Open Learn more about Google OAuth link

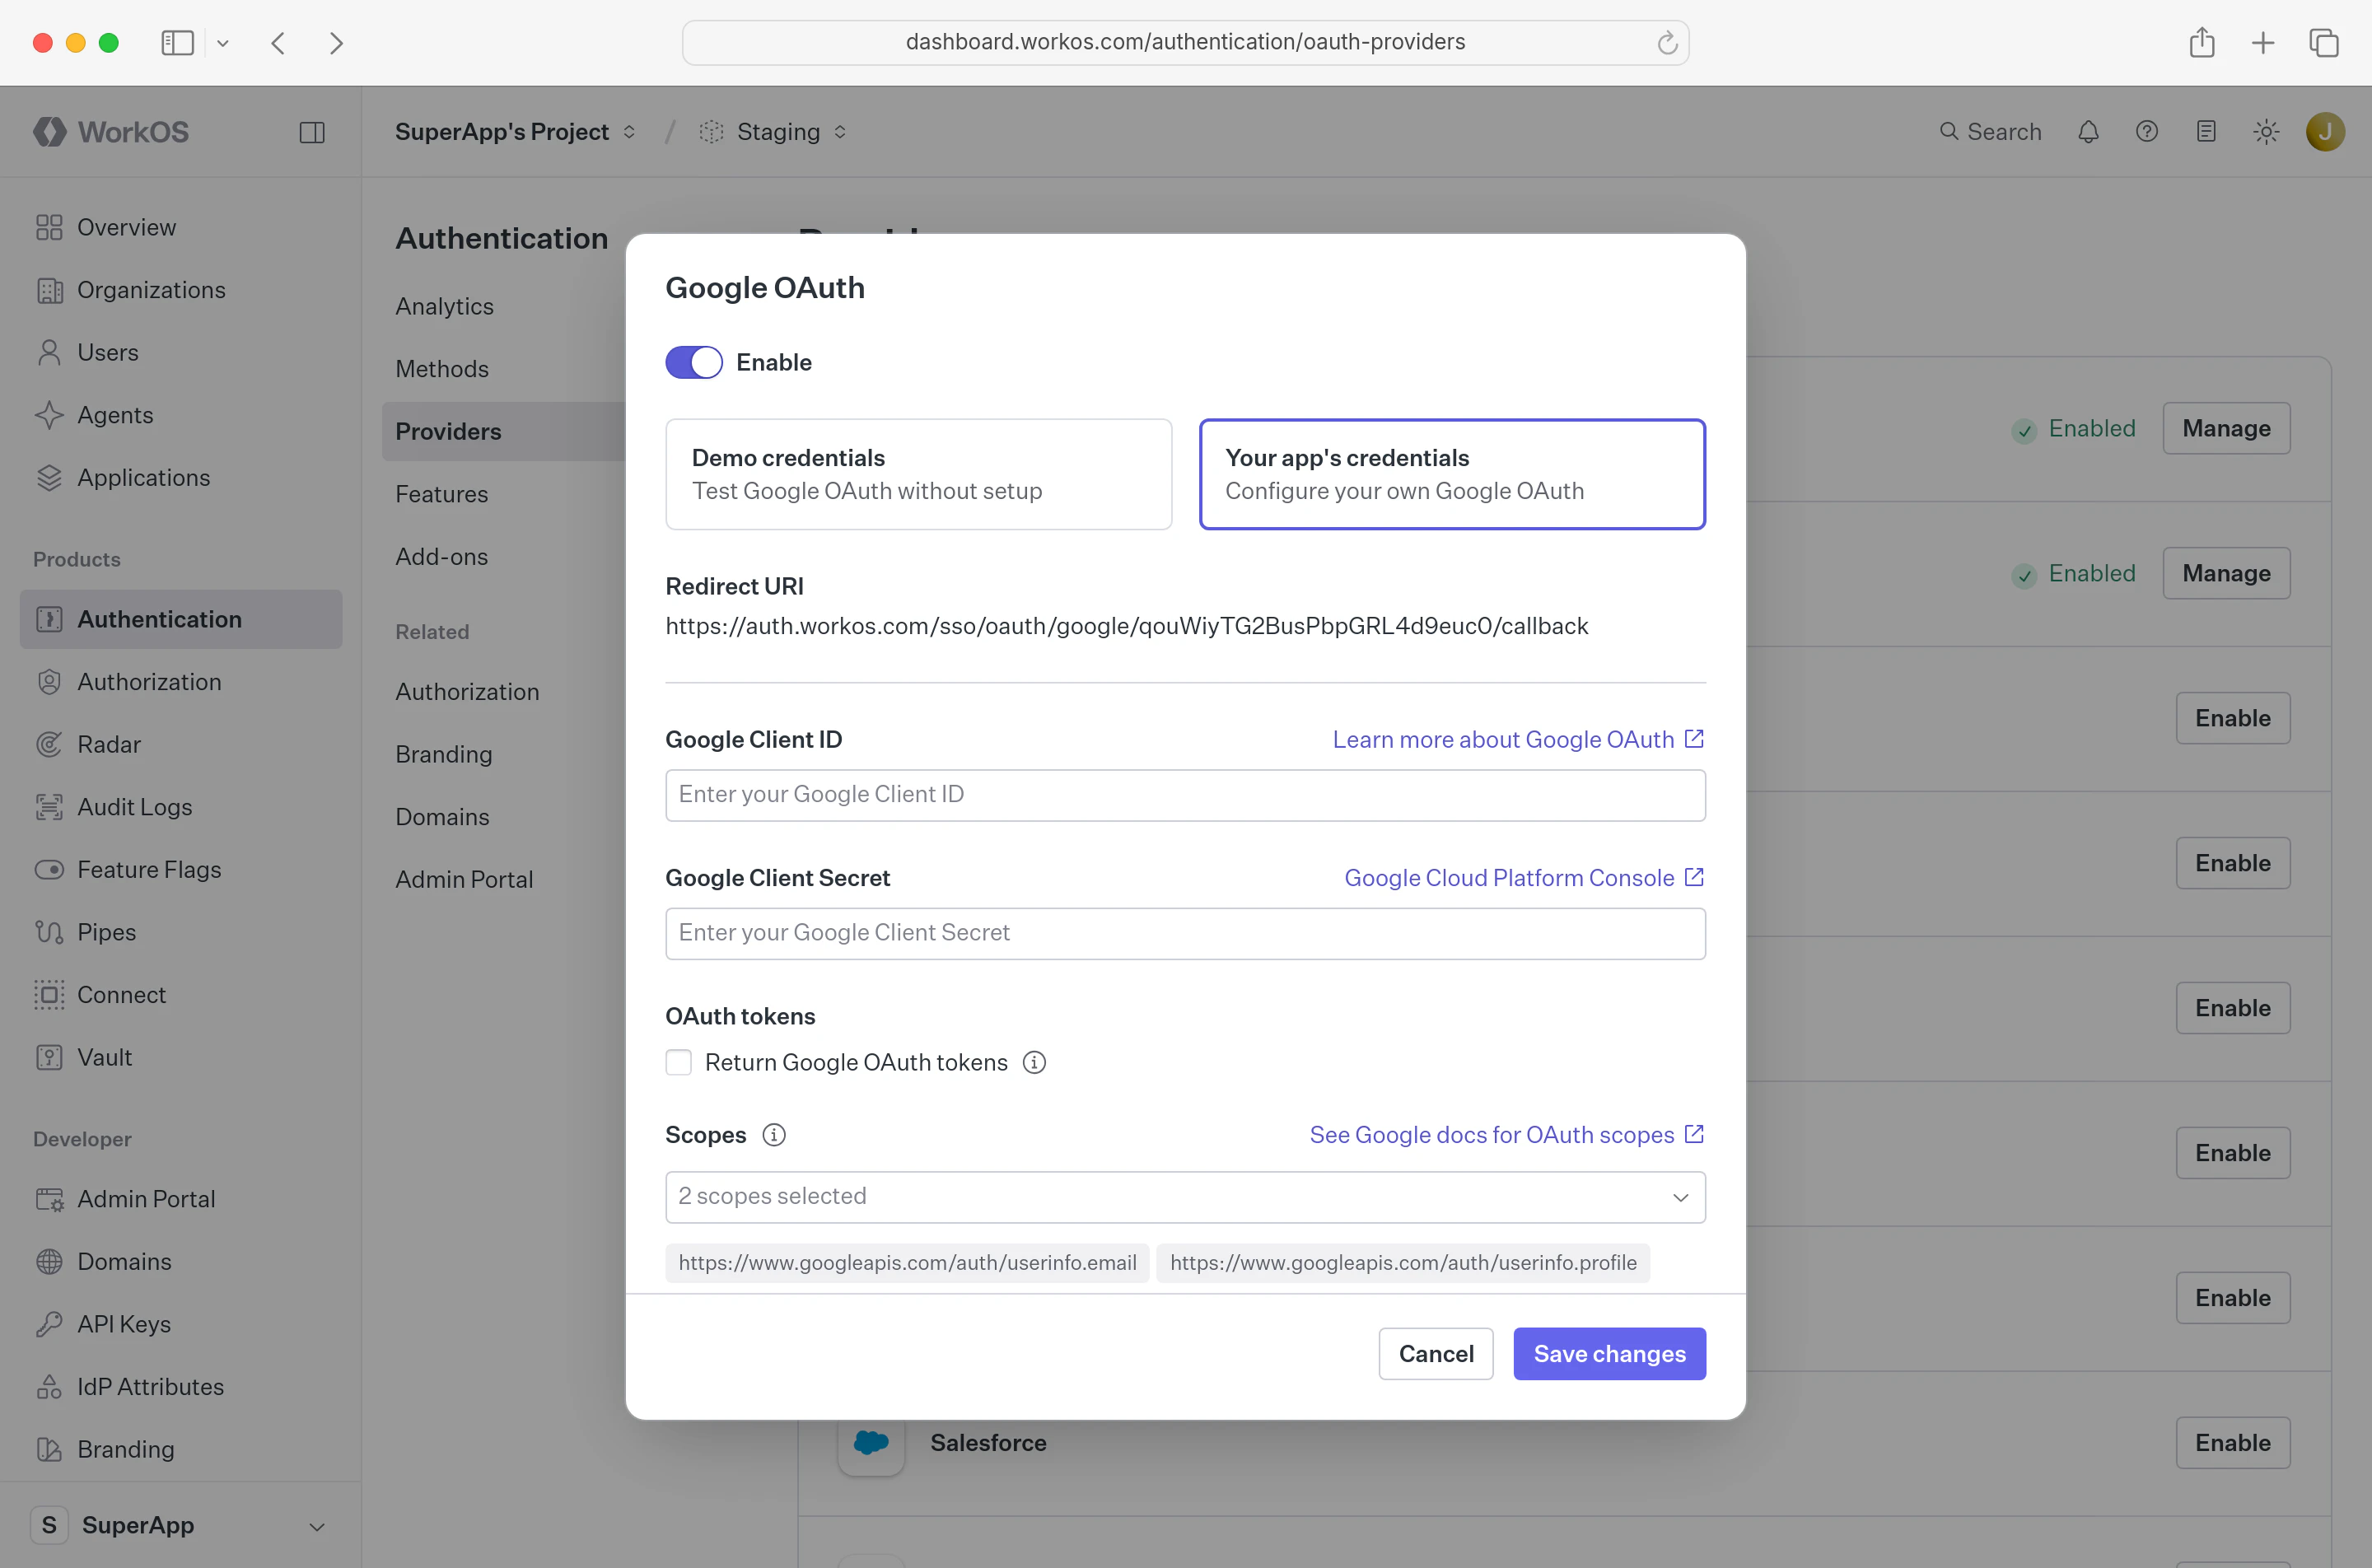click(x=1518, y=739)
